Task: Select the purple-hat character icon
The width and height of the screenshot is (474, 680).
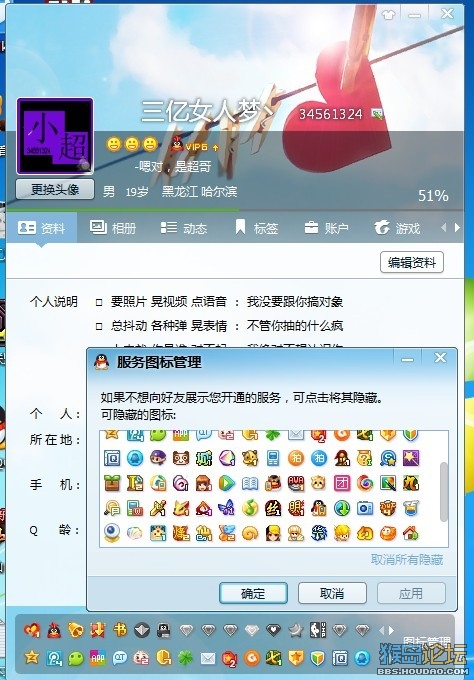Action: tap(158, 458)
